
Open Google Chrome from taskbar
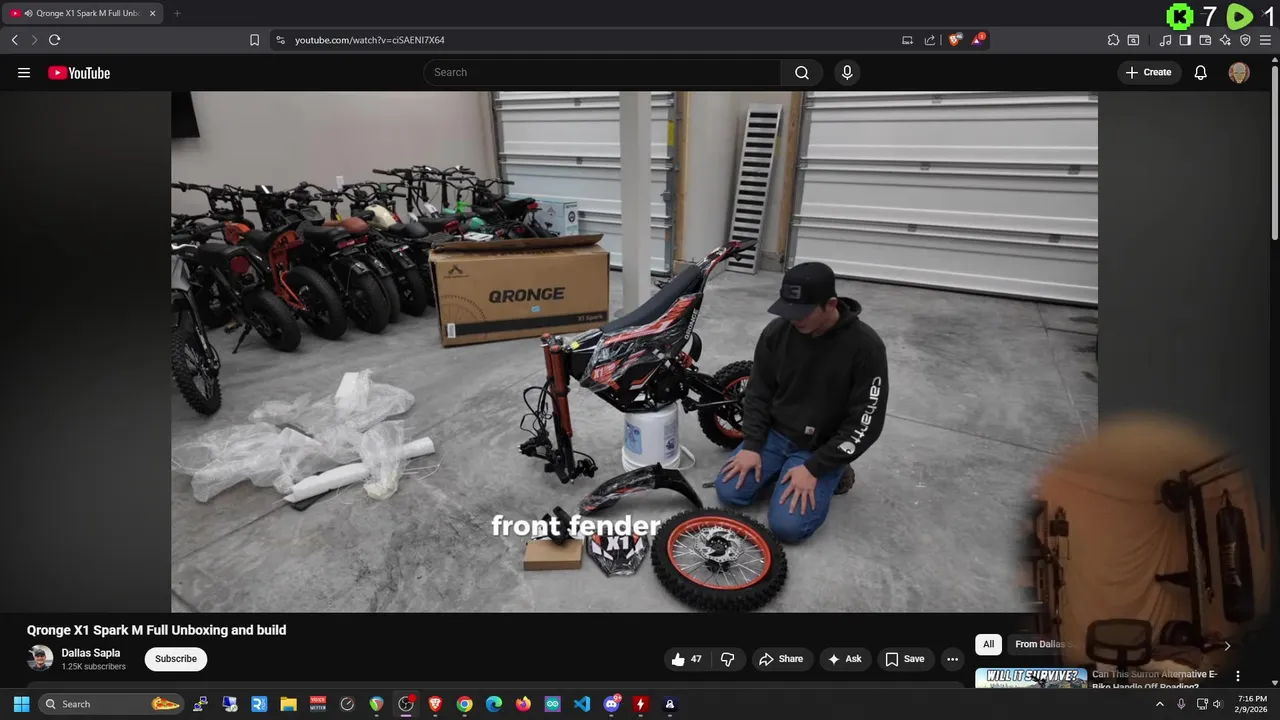[x=464, y=704]
